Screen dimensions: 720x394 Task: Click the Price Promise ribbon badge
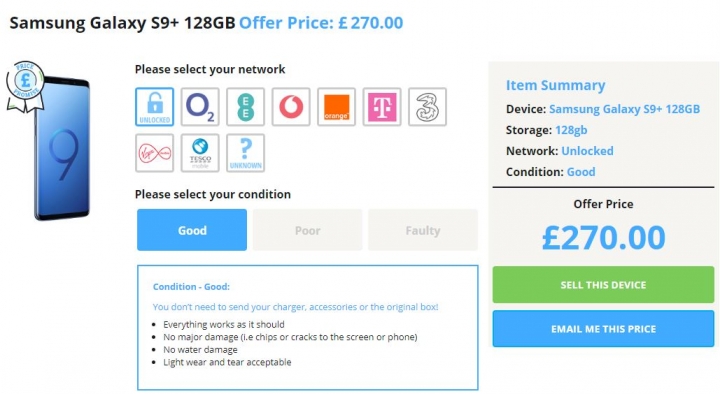click(x=25, y=86)
